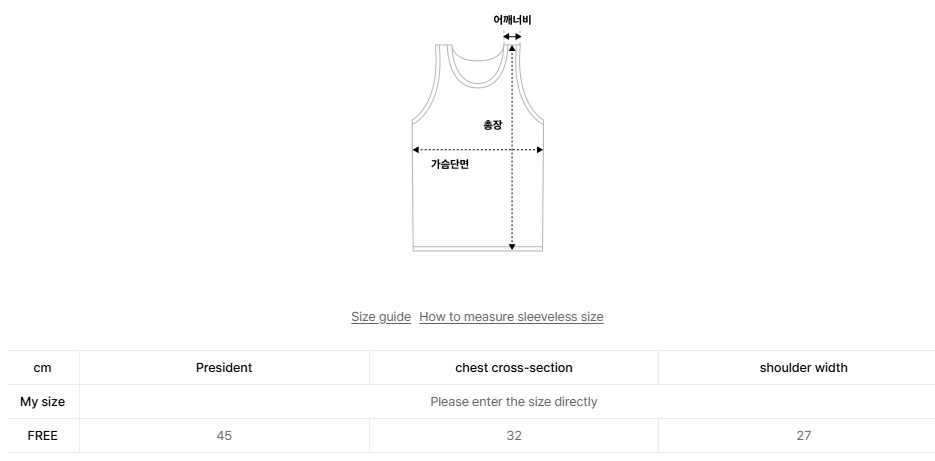
Task: Click the Please enter the size directly field
Action: (514, 402)
